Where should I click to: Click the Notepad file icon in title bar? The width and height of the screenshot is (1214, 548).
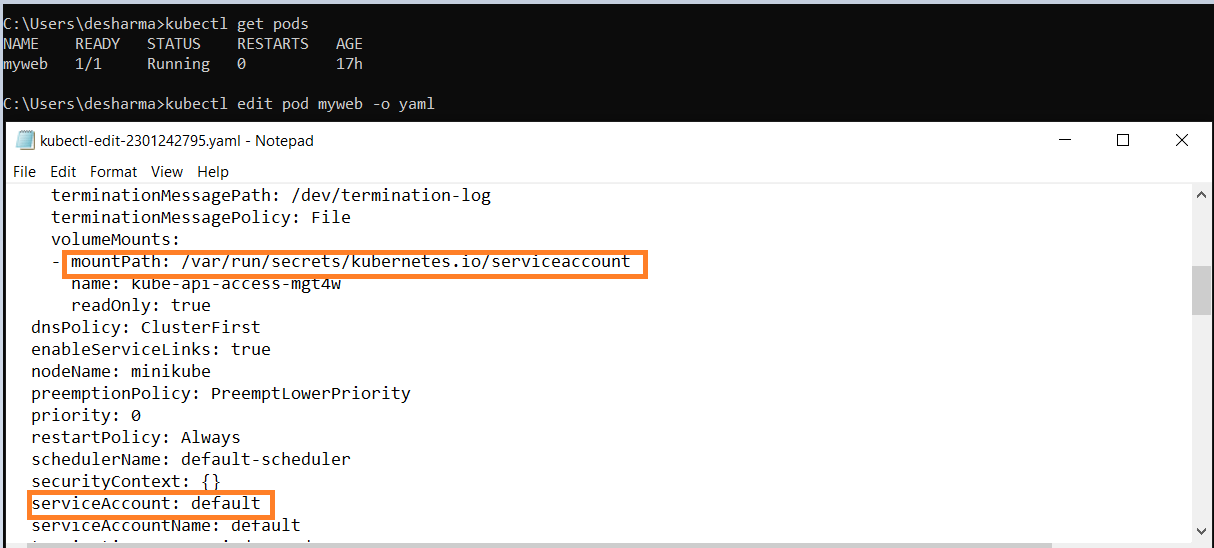pos(25,141)
